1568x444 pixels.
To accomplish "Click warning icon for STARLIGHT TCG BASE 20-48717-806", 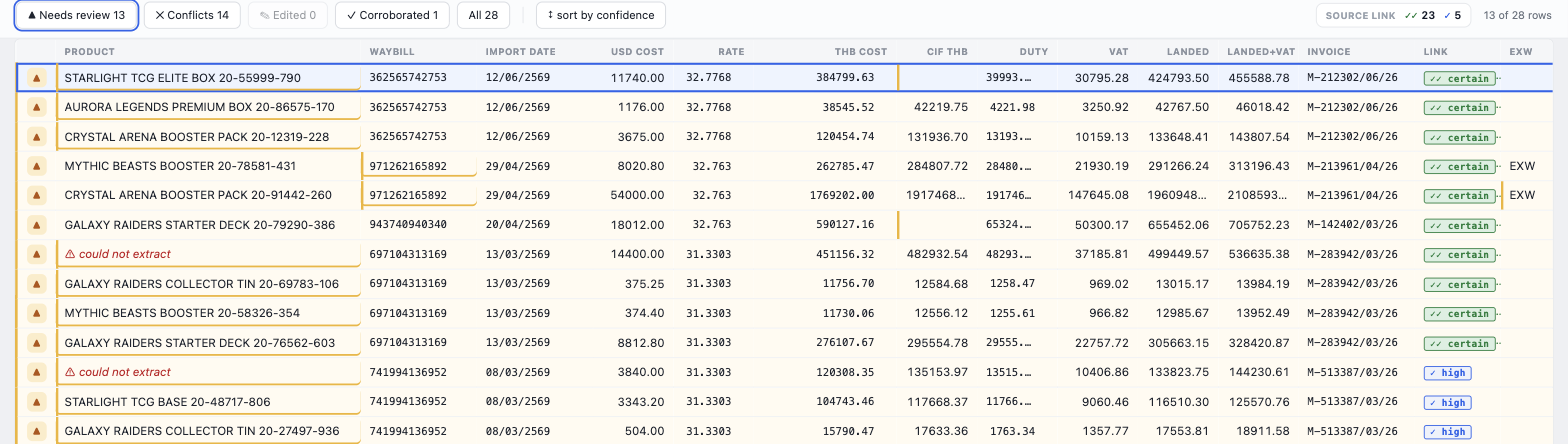I will [37, 402].
